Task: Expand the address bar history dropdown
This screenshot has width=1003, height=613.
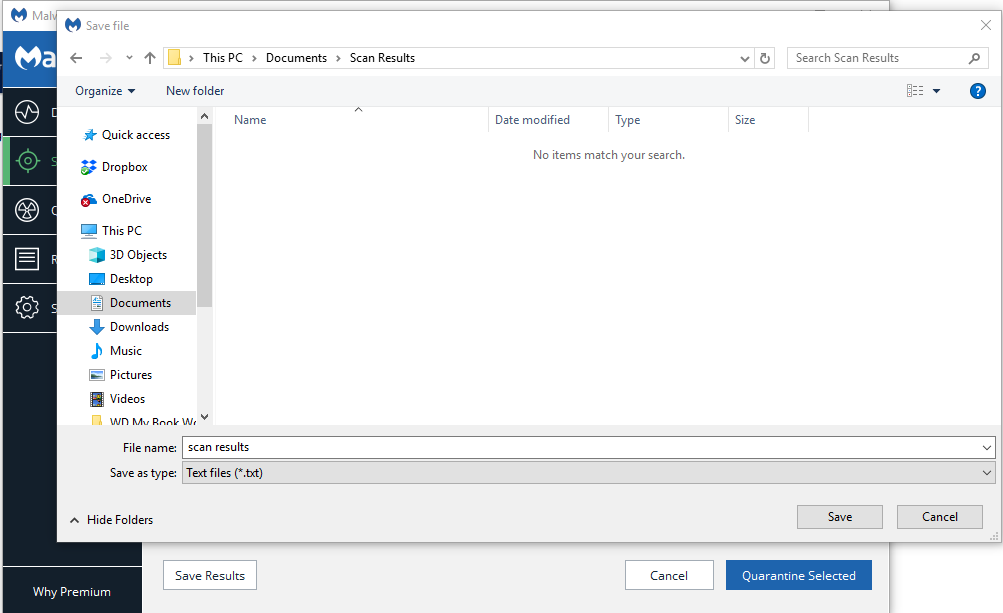Action: click(x=745, y=58)
